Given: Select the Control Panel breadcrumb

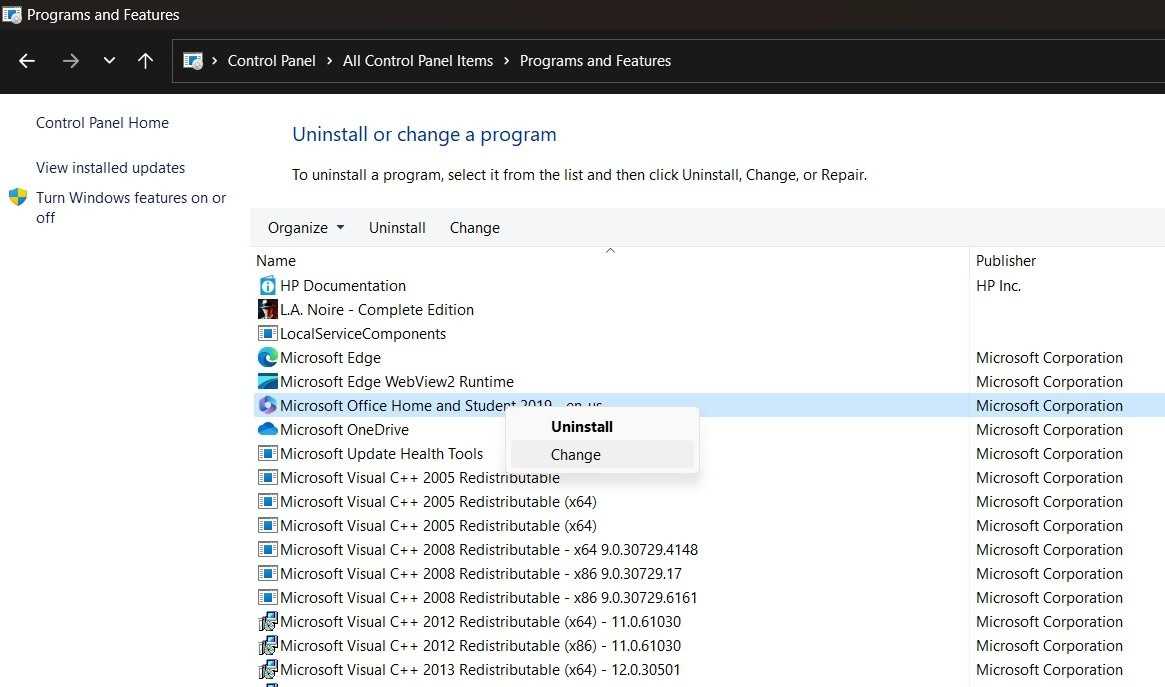Looking at the screenshot, I should (x=271, y=61).
